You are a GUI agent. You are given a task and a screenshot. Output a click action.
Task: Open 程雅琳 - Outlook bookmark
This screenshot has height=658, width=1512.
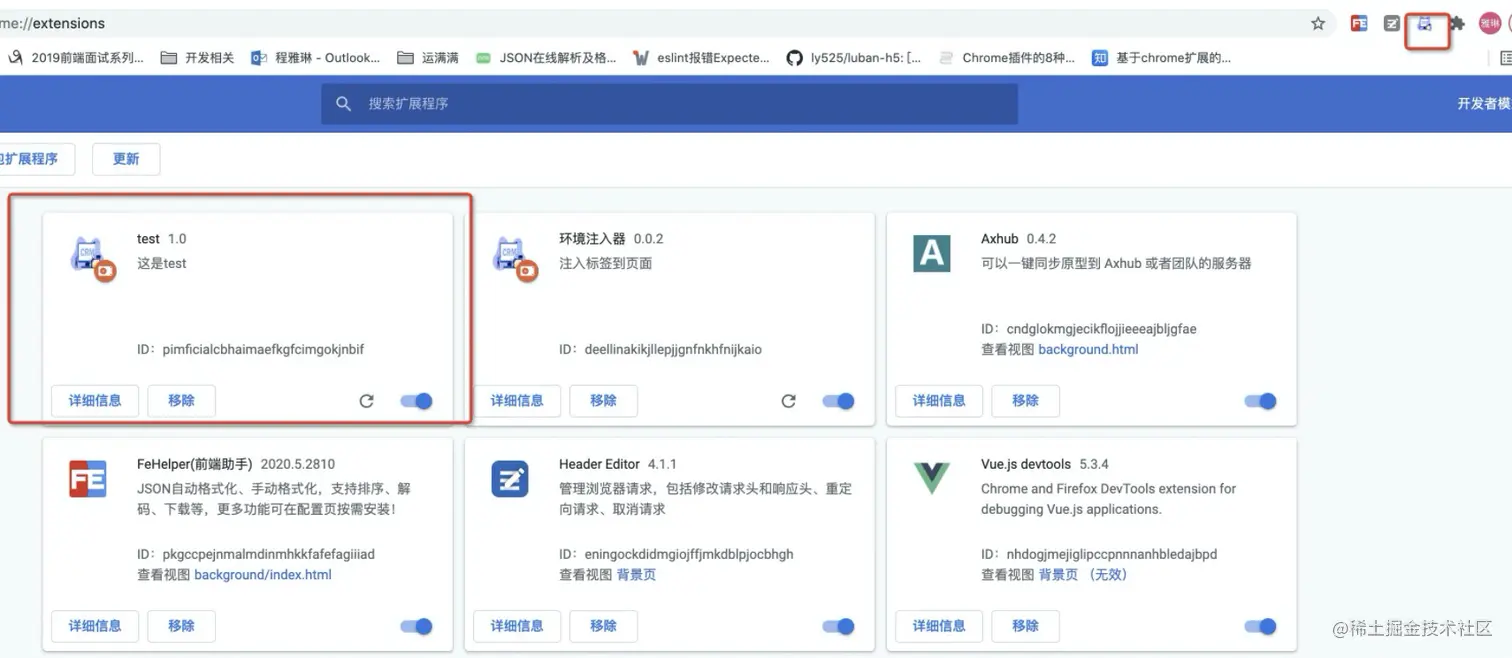(x=315, y=58)
